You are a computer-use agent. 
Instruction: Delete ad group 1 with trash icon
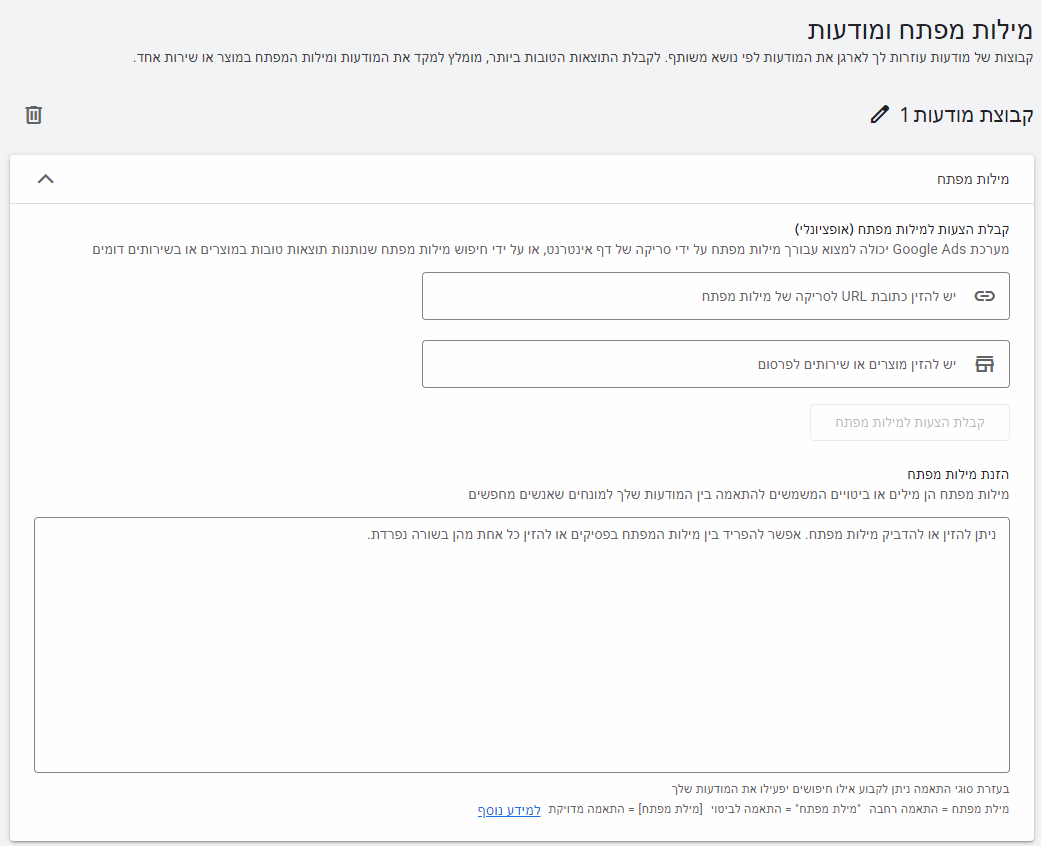pyautogui.click(x=33, y=115)
